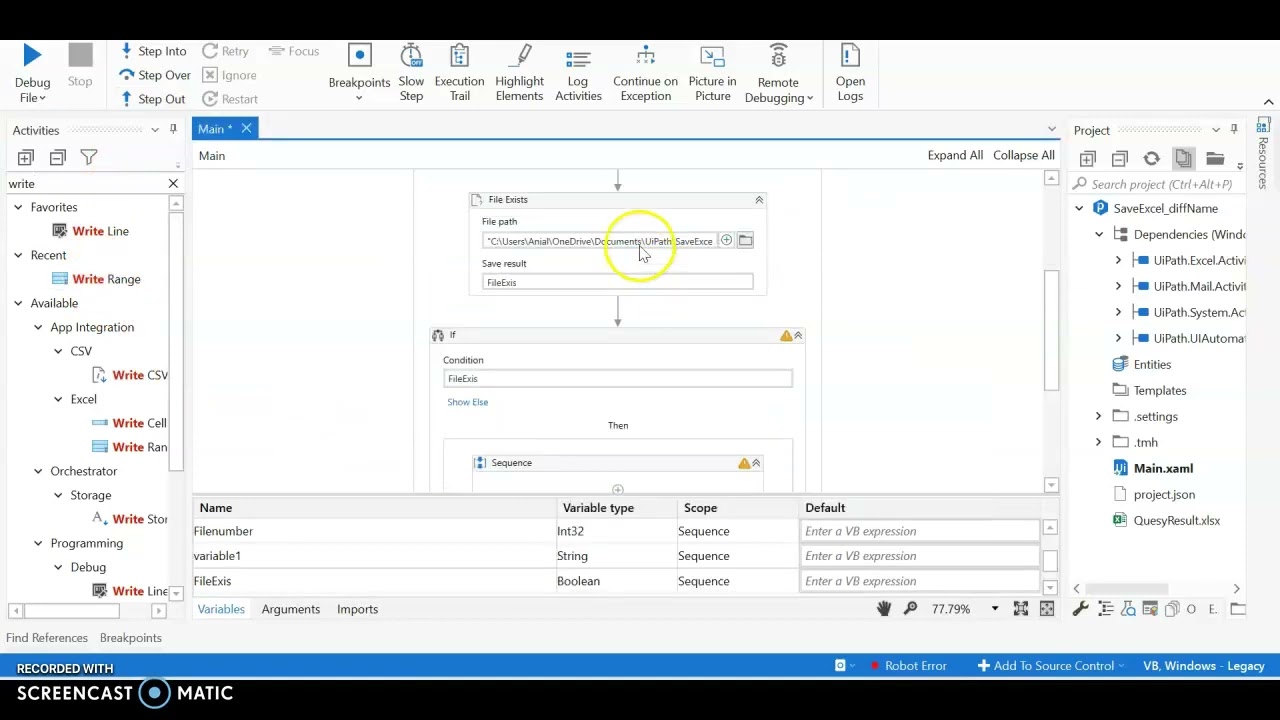The width and height of the screenshot is (1280, 720).
Task: Clear the activities search 'write' text
Action: [x=173, y=184]
